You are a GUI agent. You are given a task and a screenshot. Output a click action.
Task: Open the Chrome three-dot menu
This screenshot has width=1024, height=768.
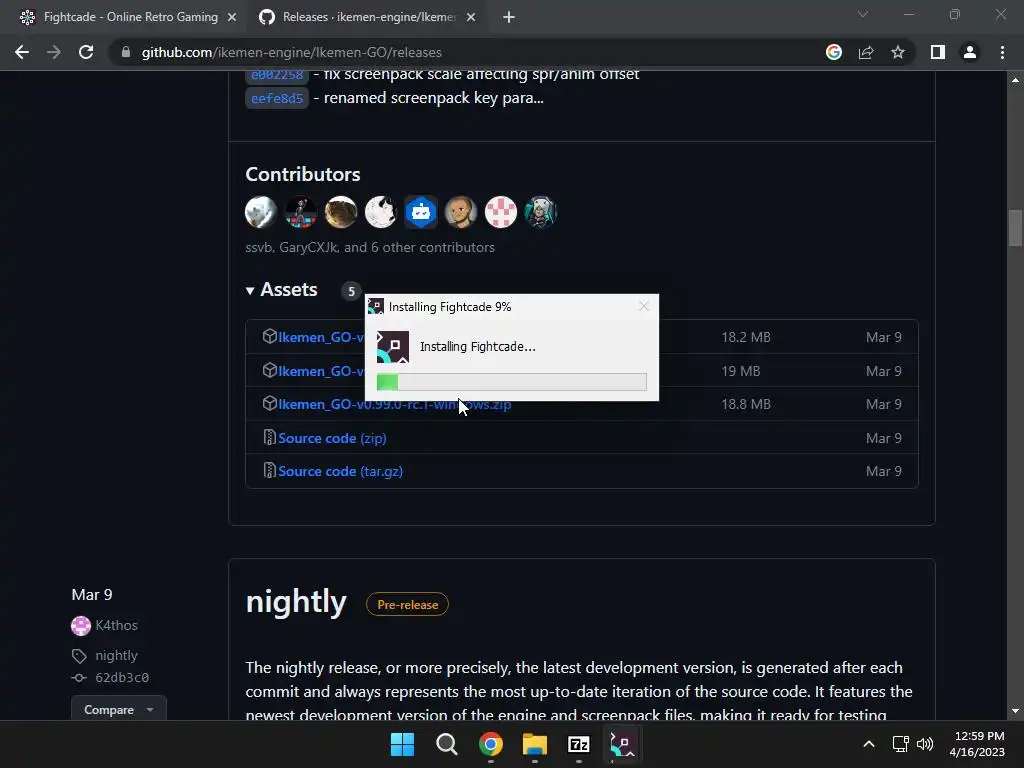1002,52
